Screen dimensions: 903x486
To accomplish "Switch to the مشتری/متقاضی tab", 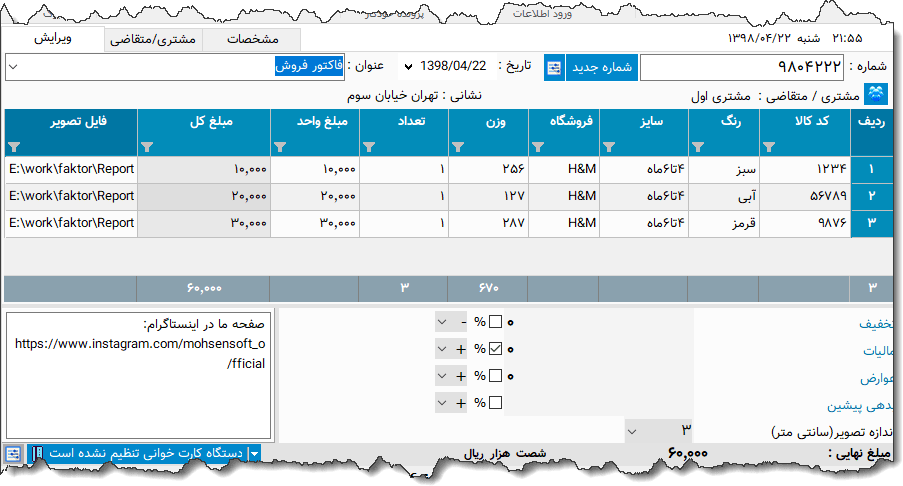I will [x=153, y=39].
